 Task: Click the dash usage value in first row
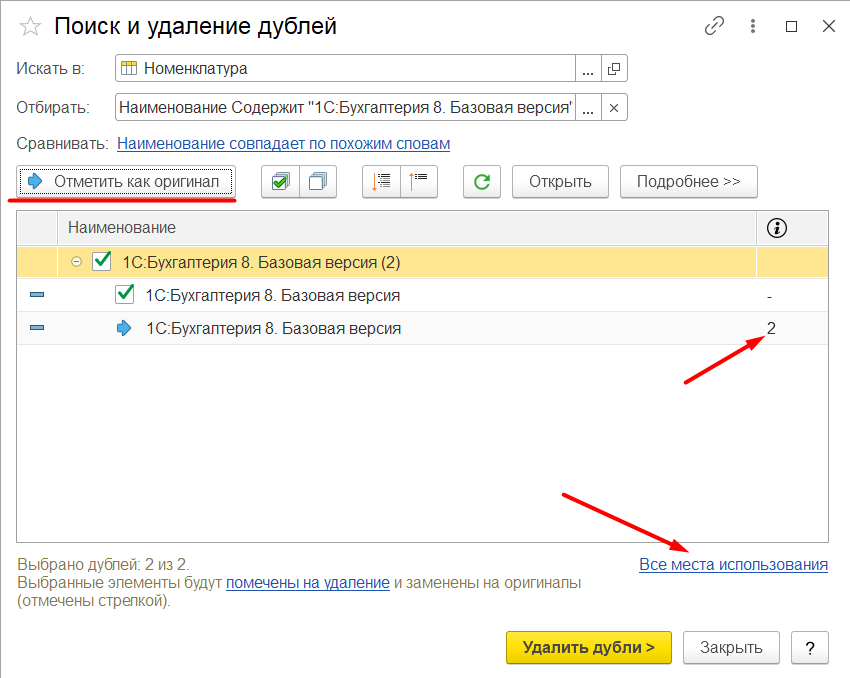769,297
